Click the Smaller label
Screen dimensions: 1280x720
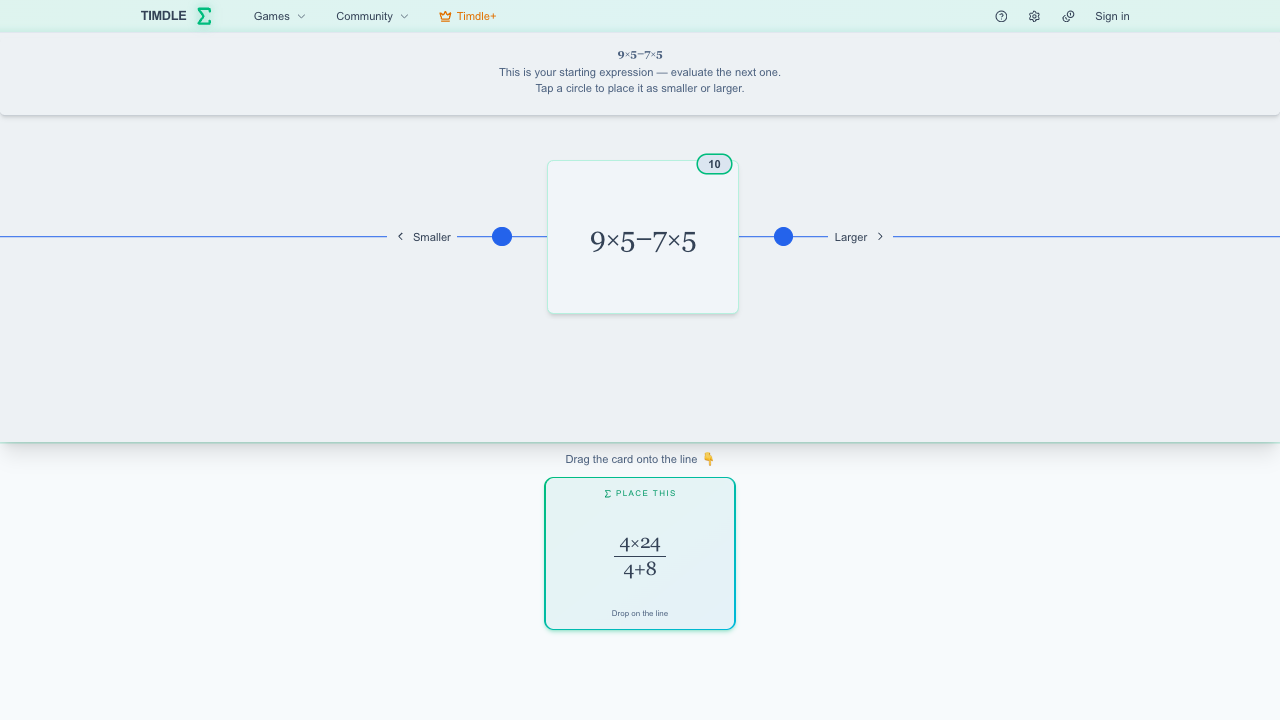(432, 237)
